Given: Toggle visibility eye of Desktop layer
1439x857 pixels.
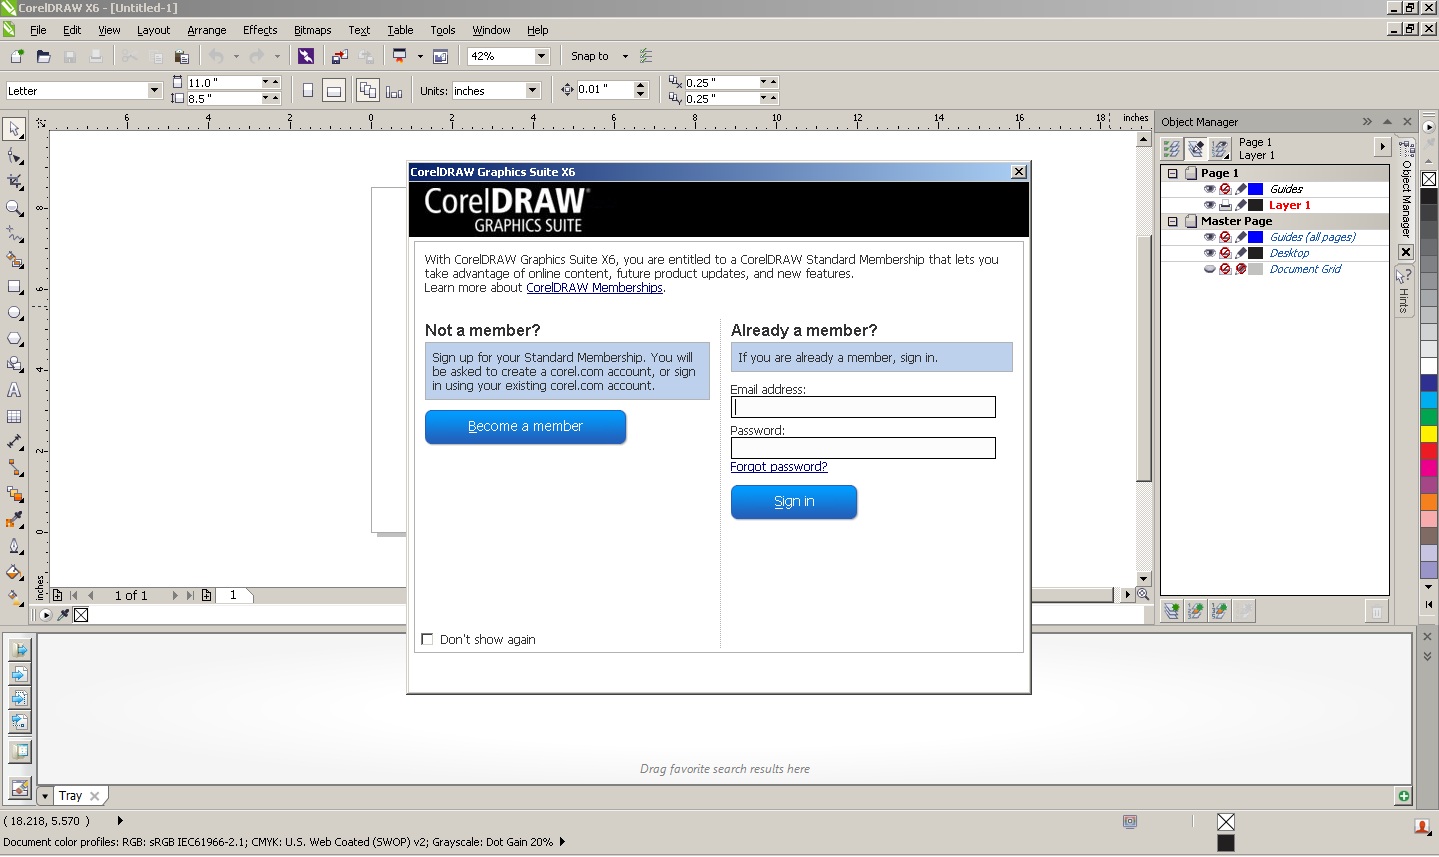Looking at the screenshot, I should pyautogui.click(x=1209, y=253).
